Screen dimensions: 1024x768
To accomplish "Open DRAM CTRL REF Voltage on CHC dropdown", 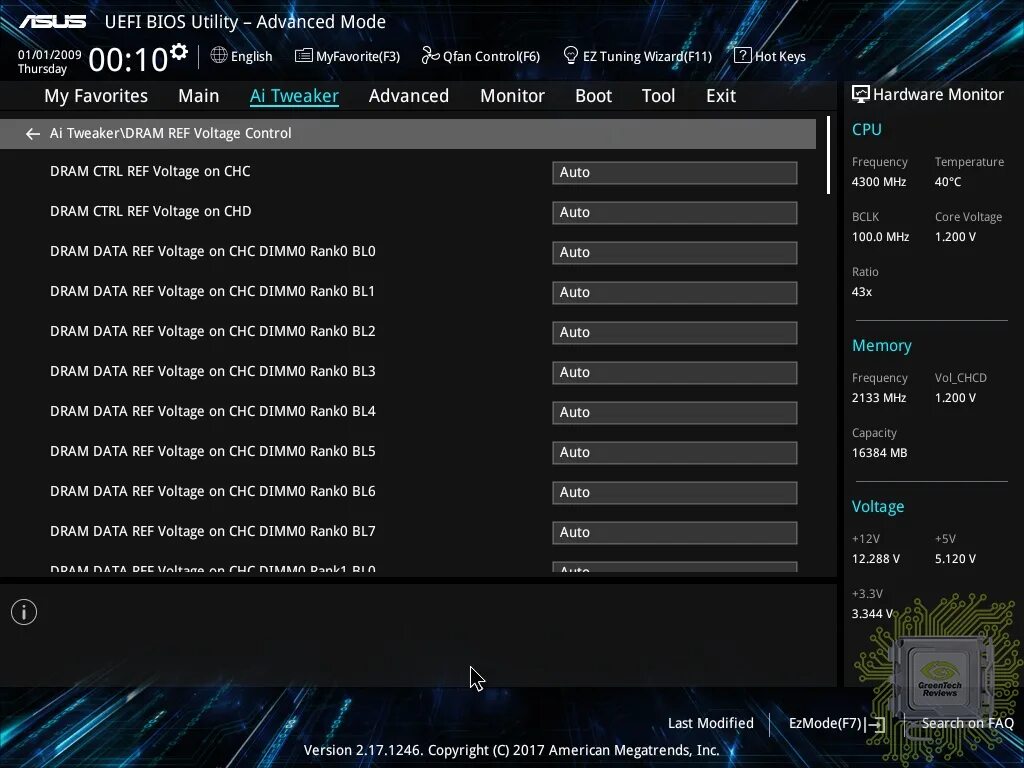I will click(x=675, y=172).
